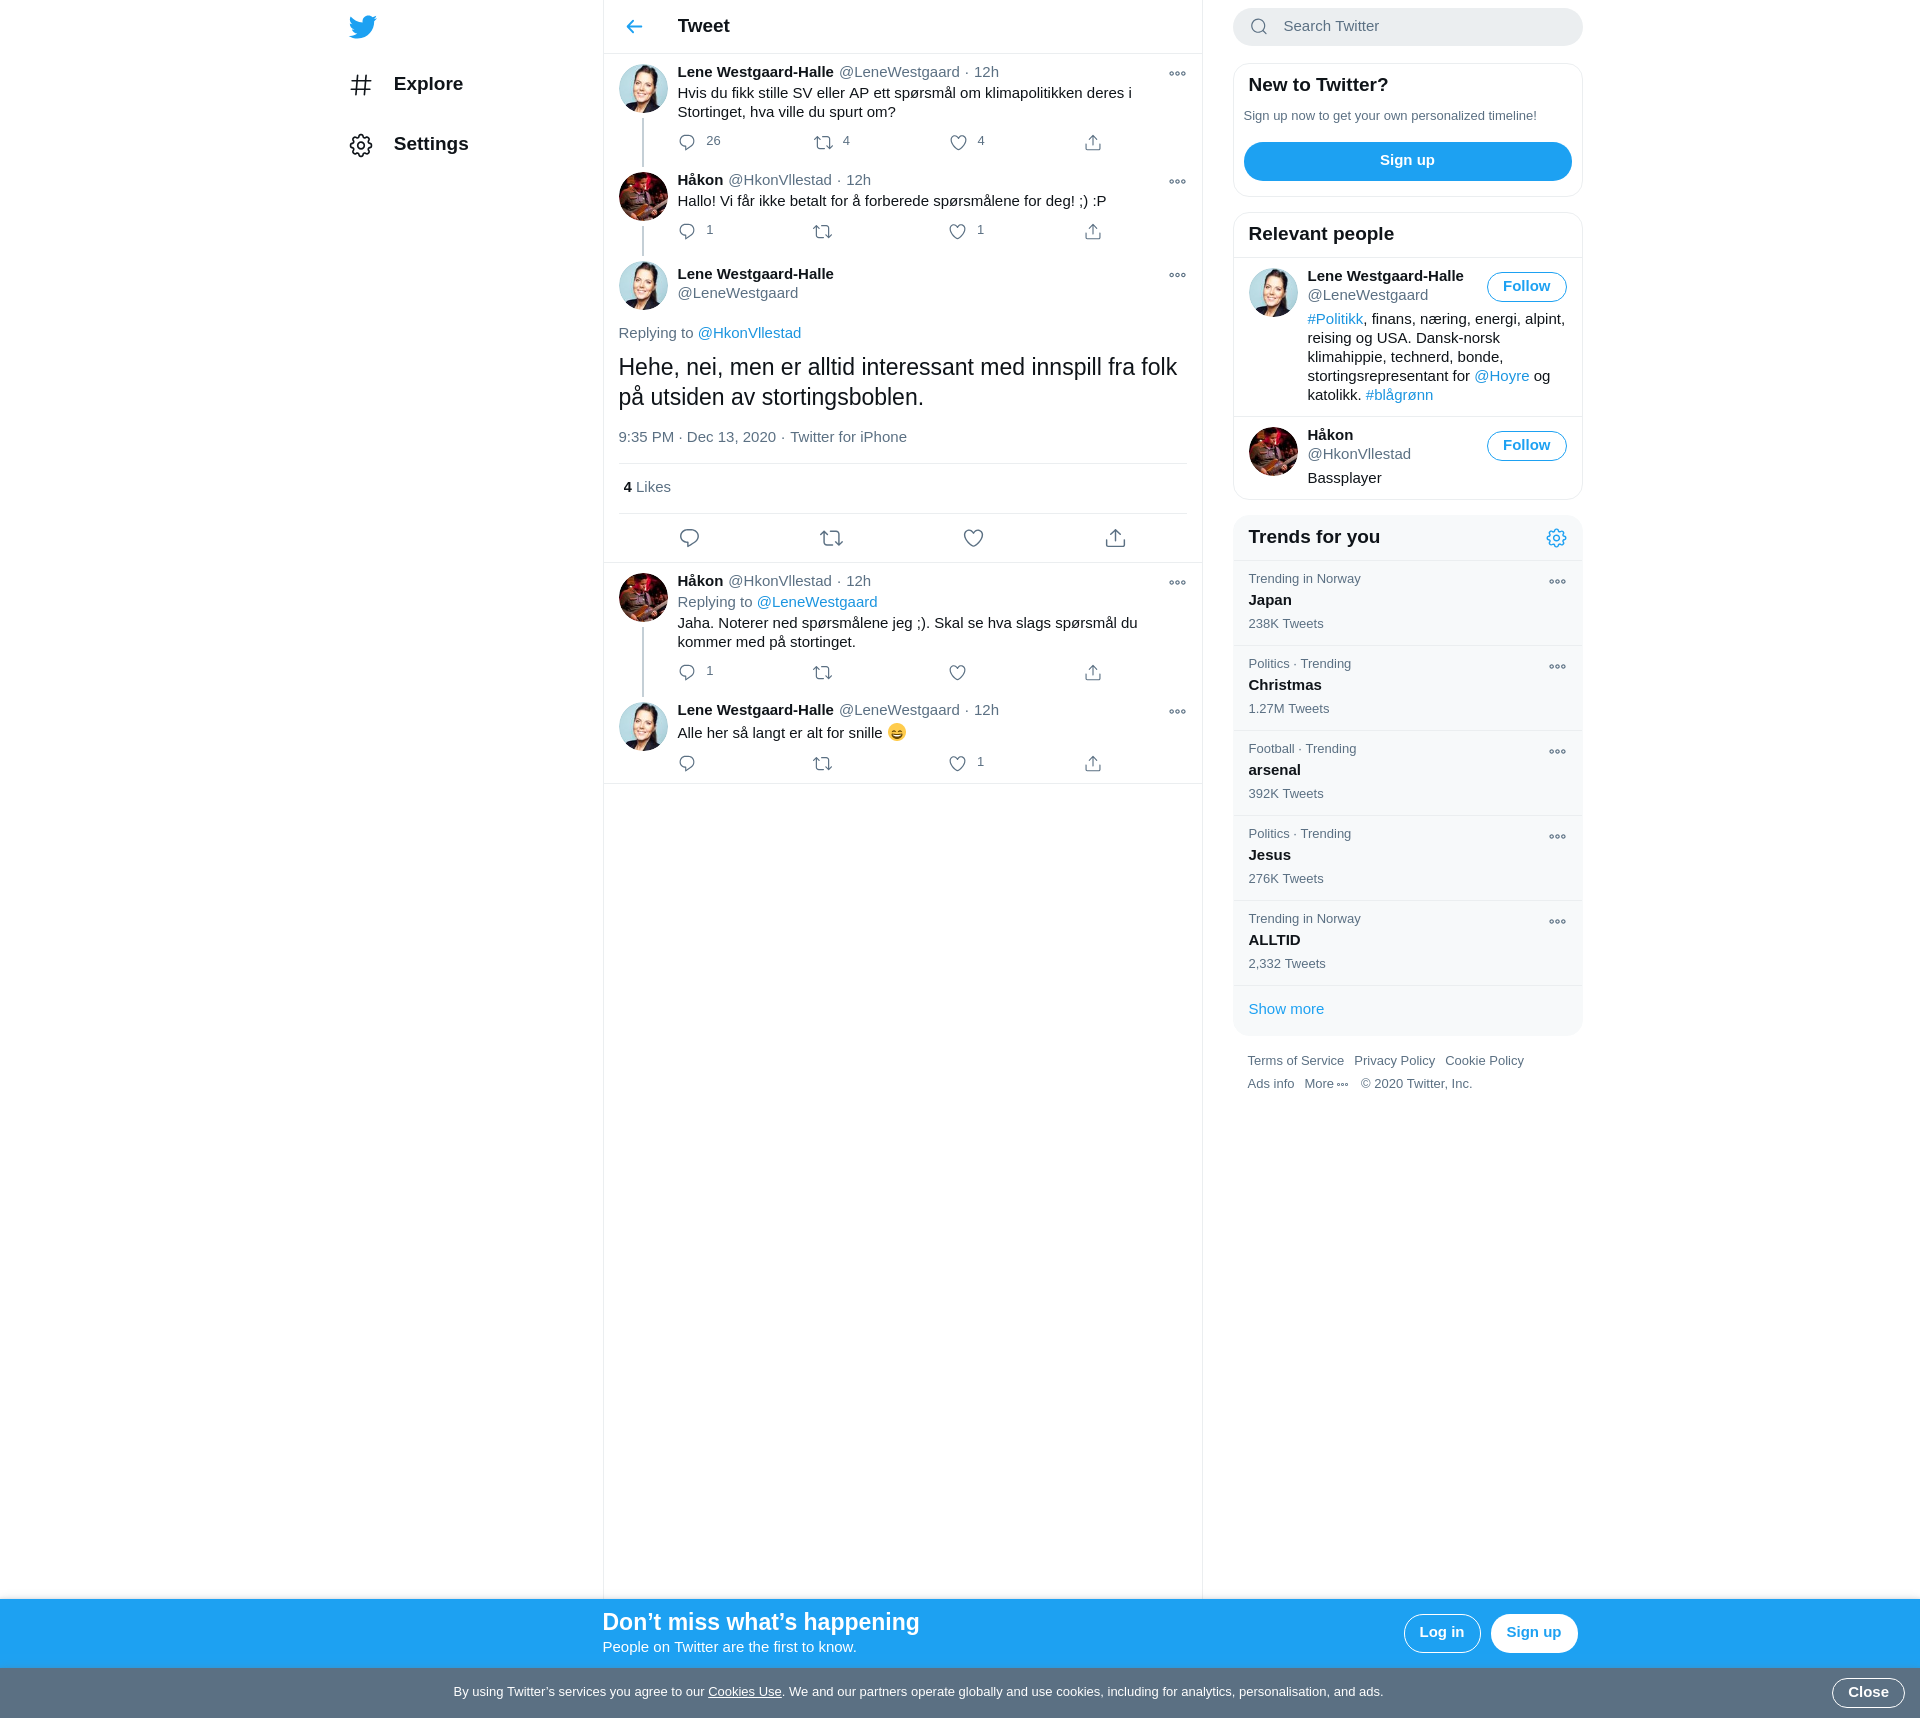
Task: View the 4 Likes list
Action: coord(647,487)
